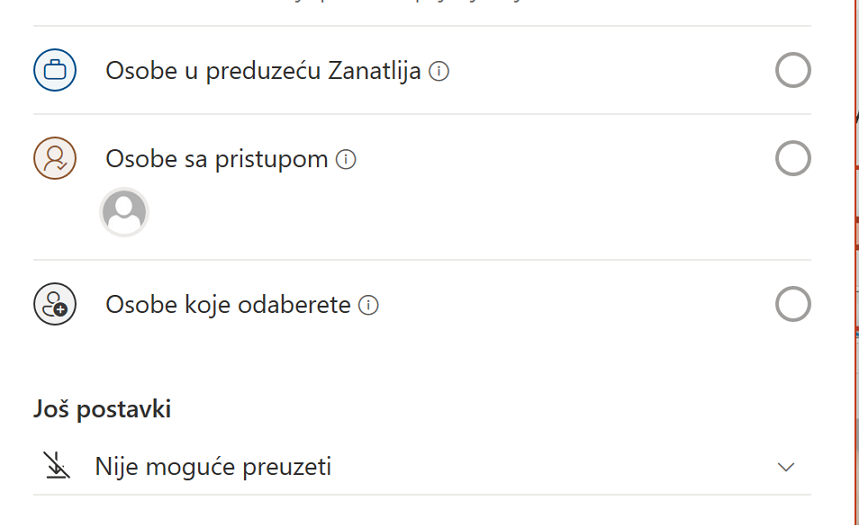Click the crossed-out download icon
The width and height of the screenshot is (859, 525).
click(x=56, y=466)
